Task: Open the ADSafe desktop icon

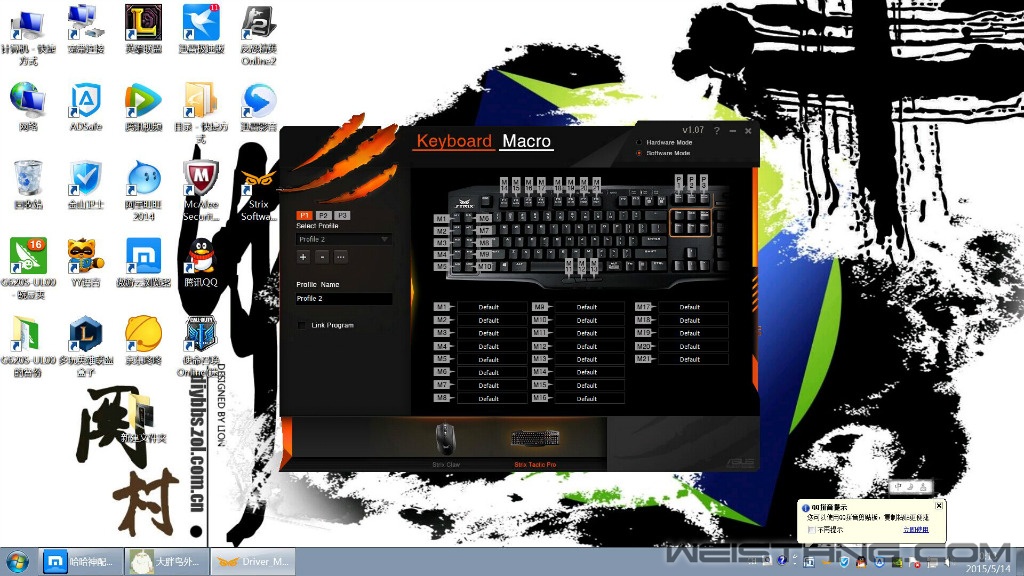Action: (86, 107)
